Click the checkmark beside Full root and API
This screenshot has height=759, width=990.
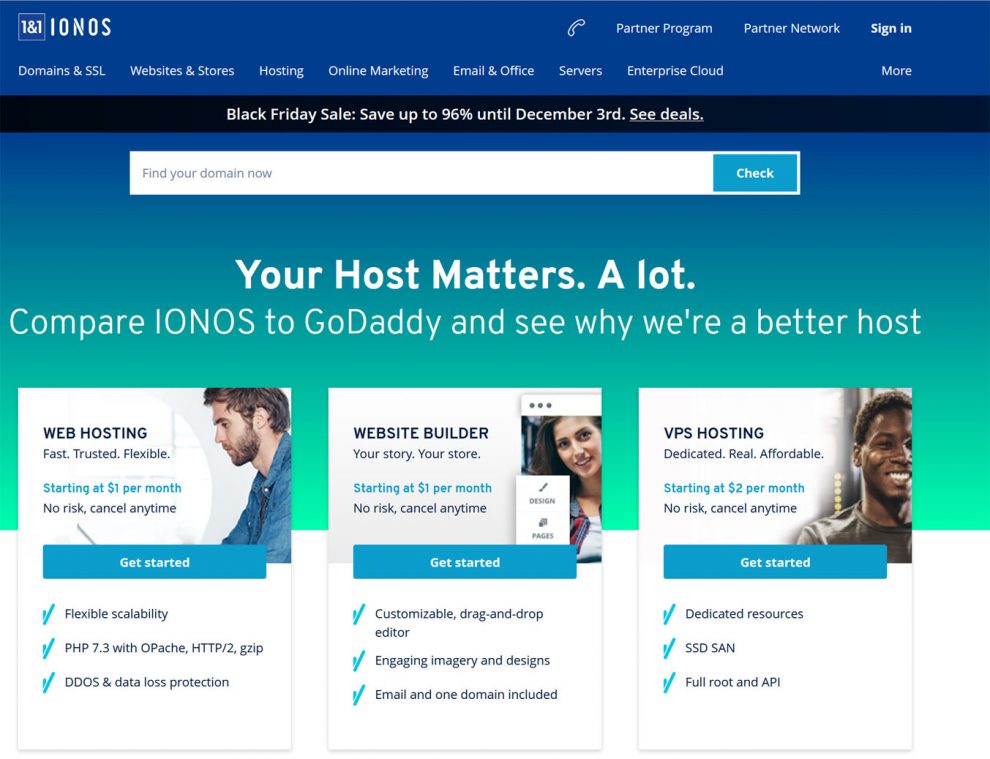[669, 682]
